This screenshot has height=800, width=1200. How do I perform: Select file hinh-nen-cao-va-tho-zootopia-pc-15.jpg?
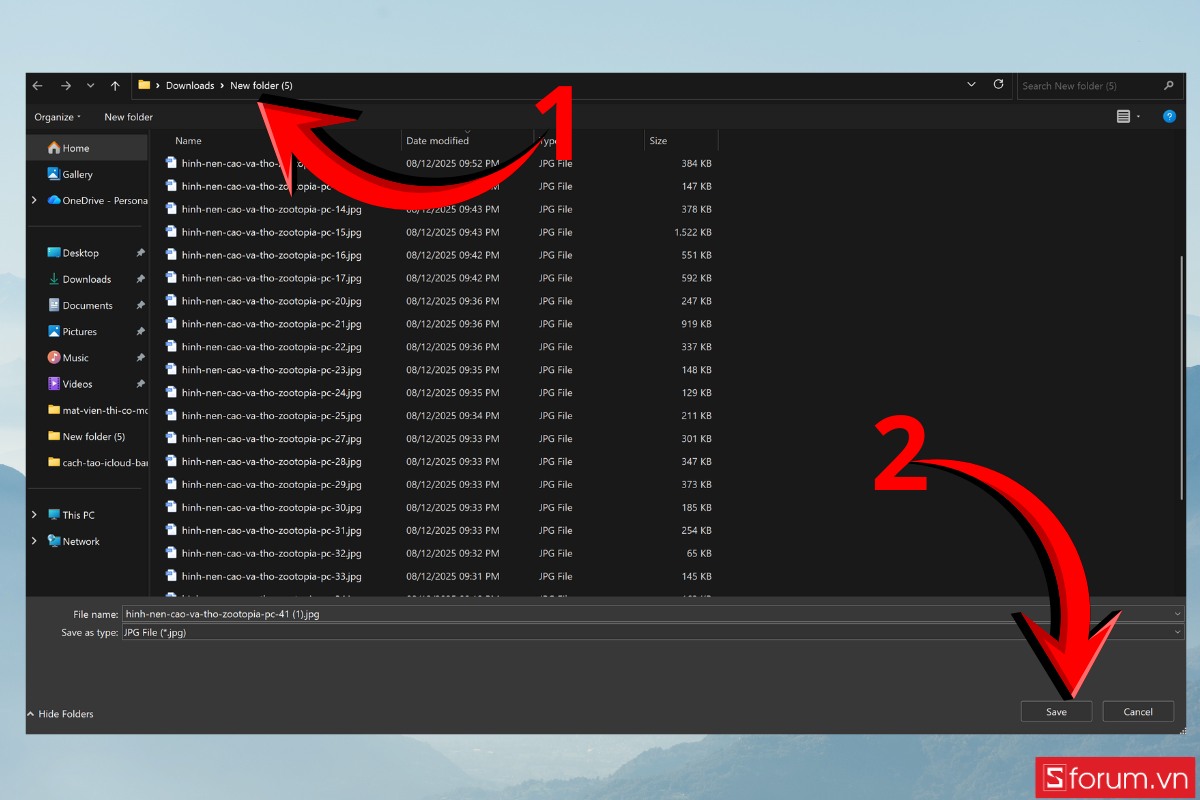tap(271, 232)
